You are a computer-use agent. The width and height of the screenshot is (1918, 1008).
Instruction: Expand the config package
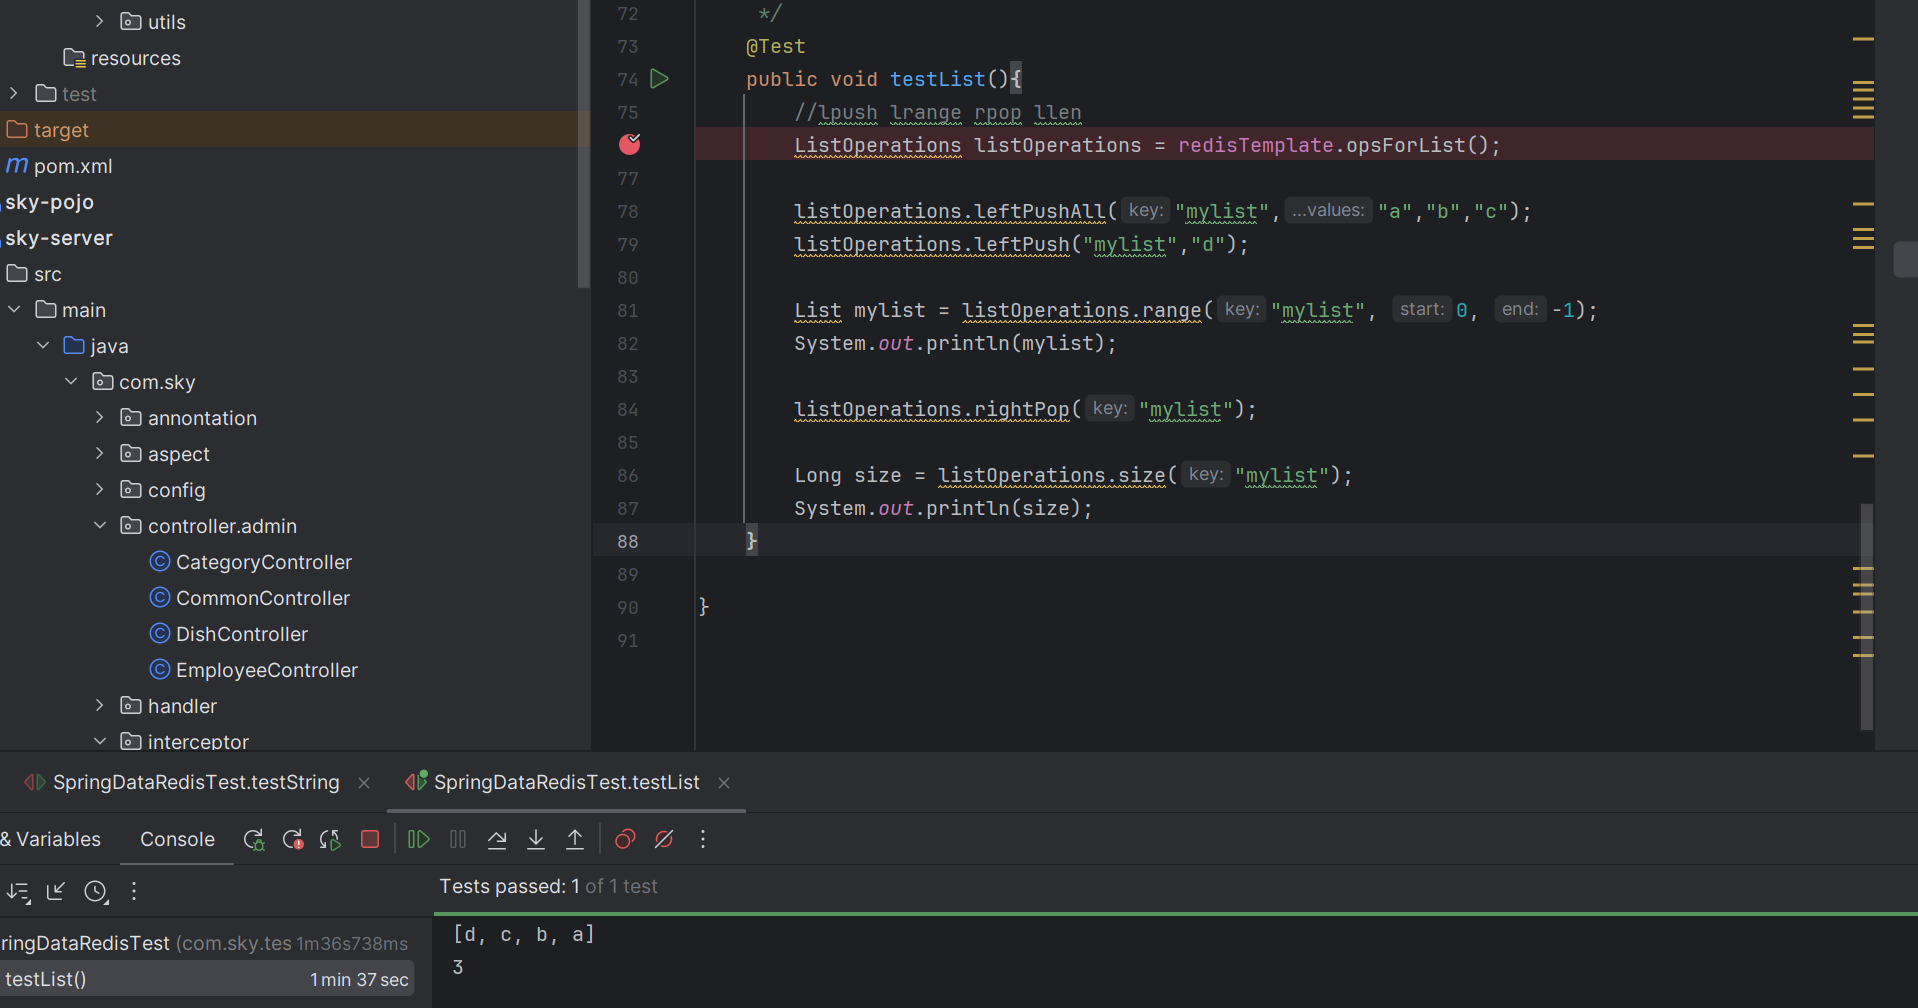(x=99, y=489)
